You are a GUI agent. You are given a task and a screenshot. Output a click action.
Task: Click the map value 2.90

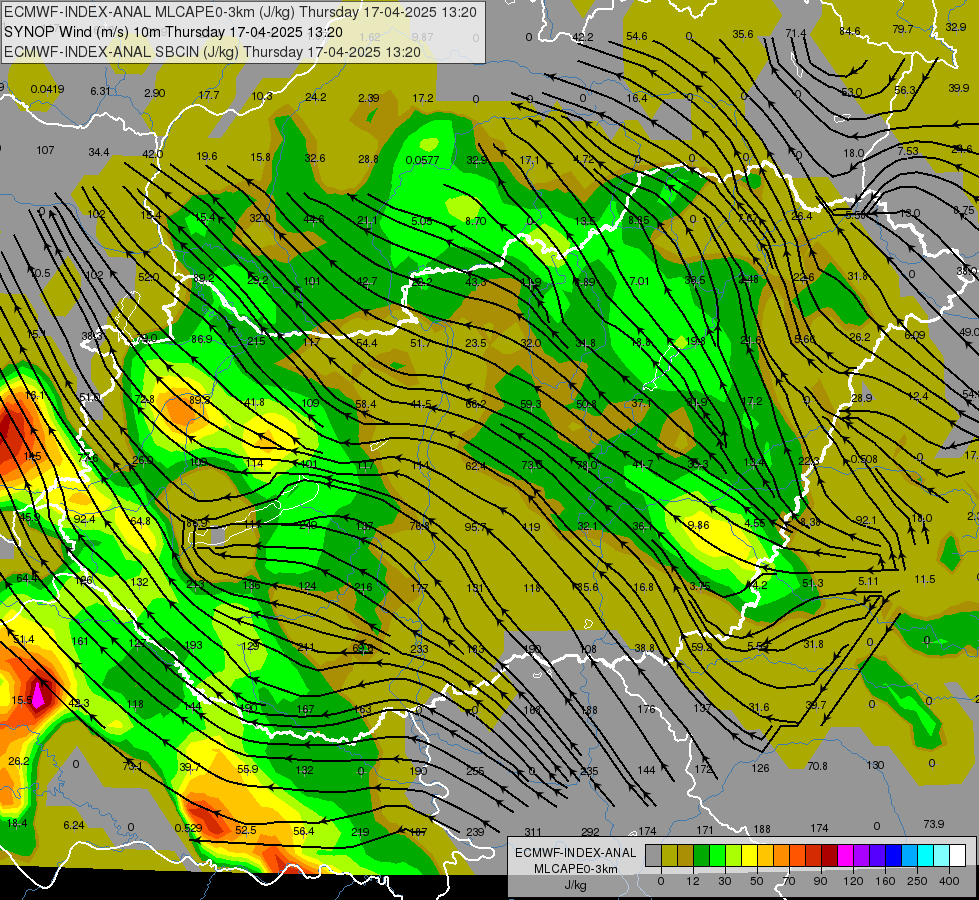tap(154, 93)
